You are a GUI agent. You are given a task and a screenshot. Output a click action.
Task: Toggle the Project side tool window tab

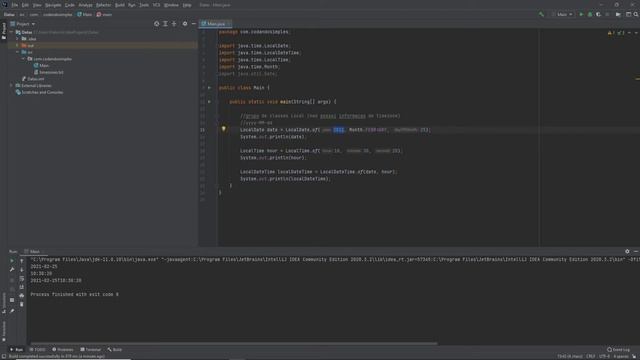coord(4,31)
